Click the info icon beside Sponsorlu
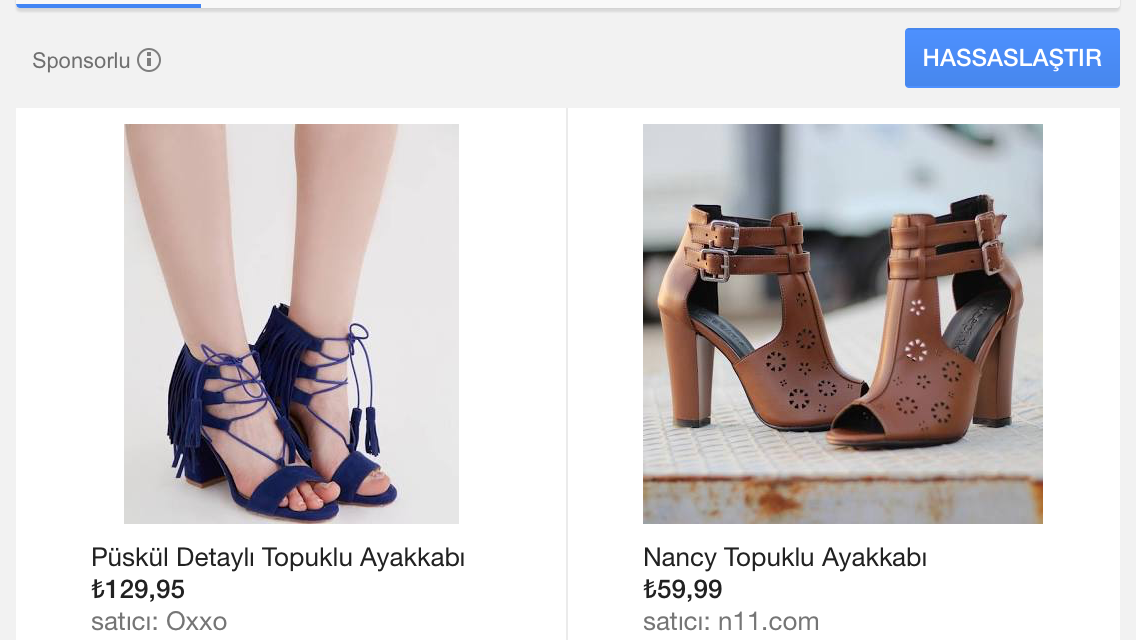The height and width of the screenshot is (640, 1136). (149, 60)
